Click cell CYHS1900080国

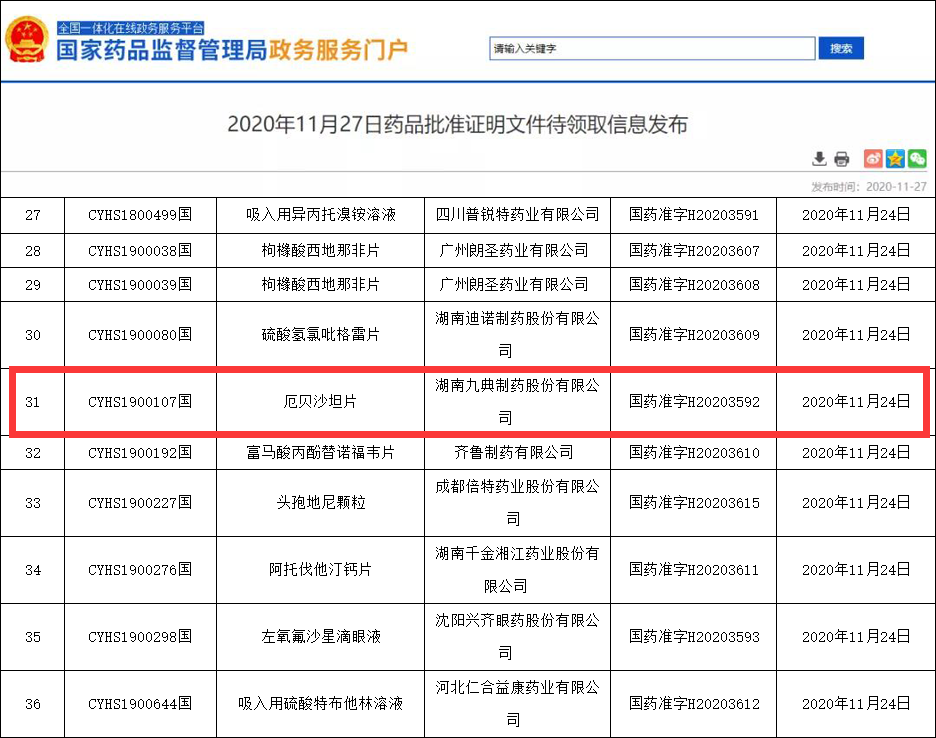point(140,334)
